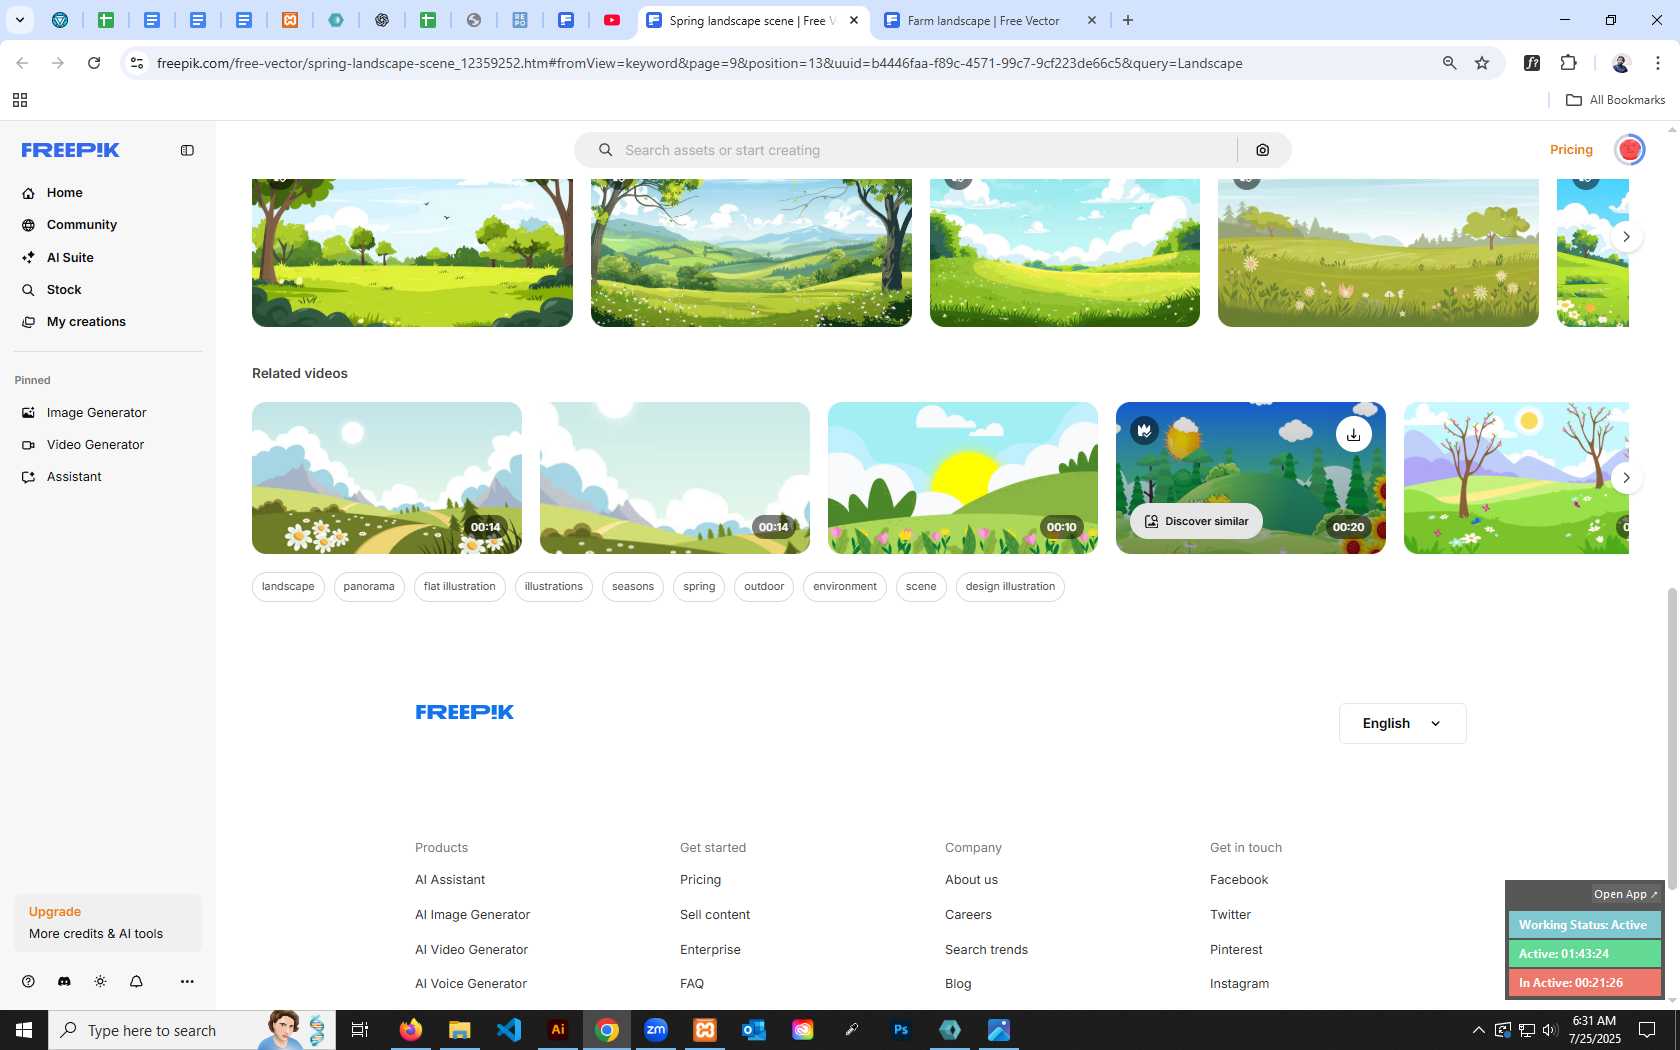The image size is (1680, 1050).
Task: Click premium crown icon on forest video
Action: tap(1144, 430)
